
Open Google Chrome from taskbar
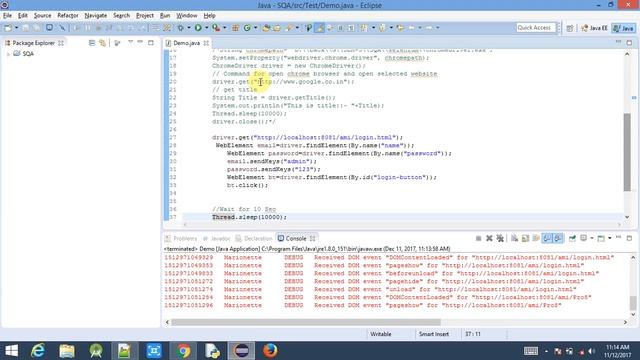pos(183,351)
